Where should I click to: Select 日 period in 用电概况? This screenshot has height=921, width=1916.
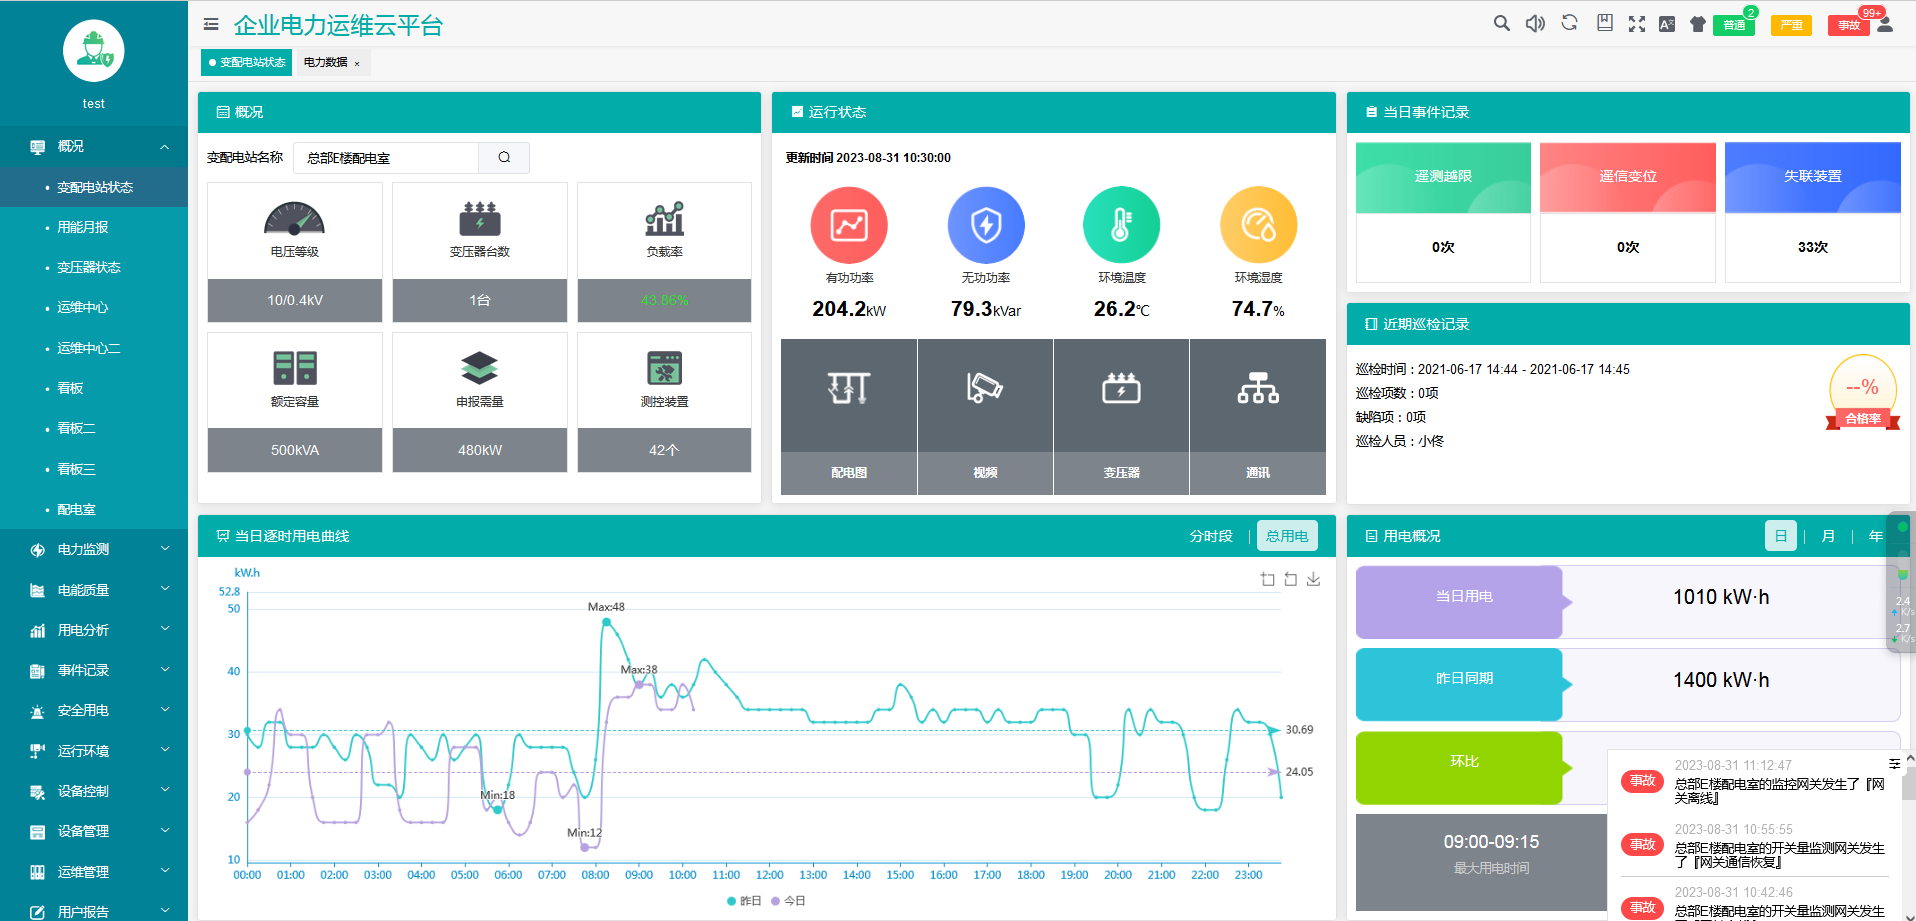(1780, 536)
